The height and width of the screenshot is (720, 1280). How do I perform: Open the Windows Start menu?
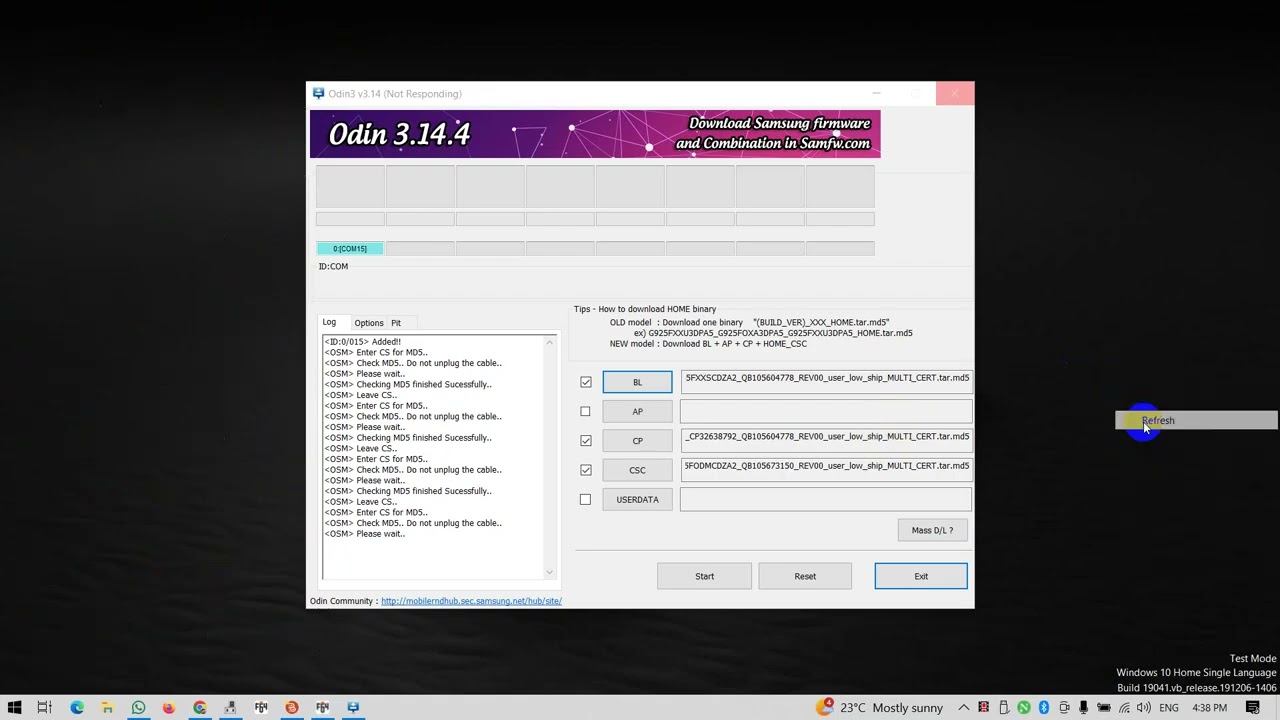tap(14, 707)
